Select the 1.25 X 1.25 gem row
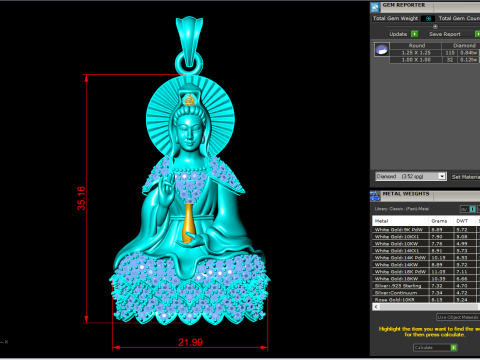This screenshot has width=480, height=360. [x=434, y=53]
